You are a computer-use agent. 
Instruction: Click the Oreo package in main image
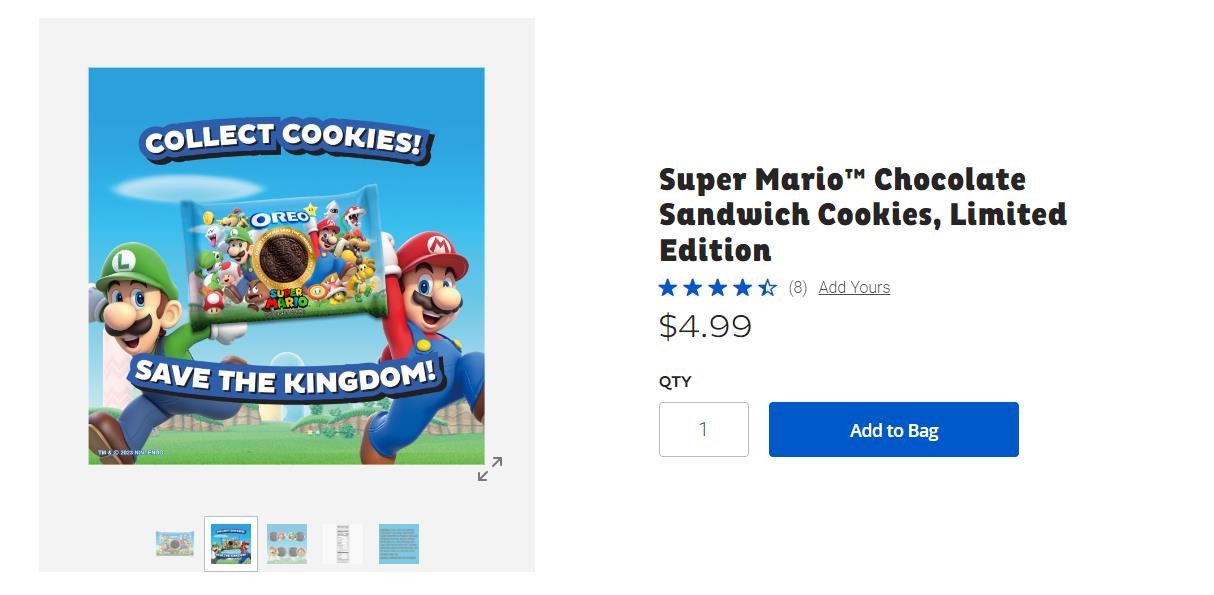pyautogui.click(x=283, y=258)
